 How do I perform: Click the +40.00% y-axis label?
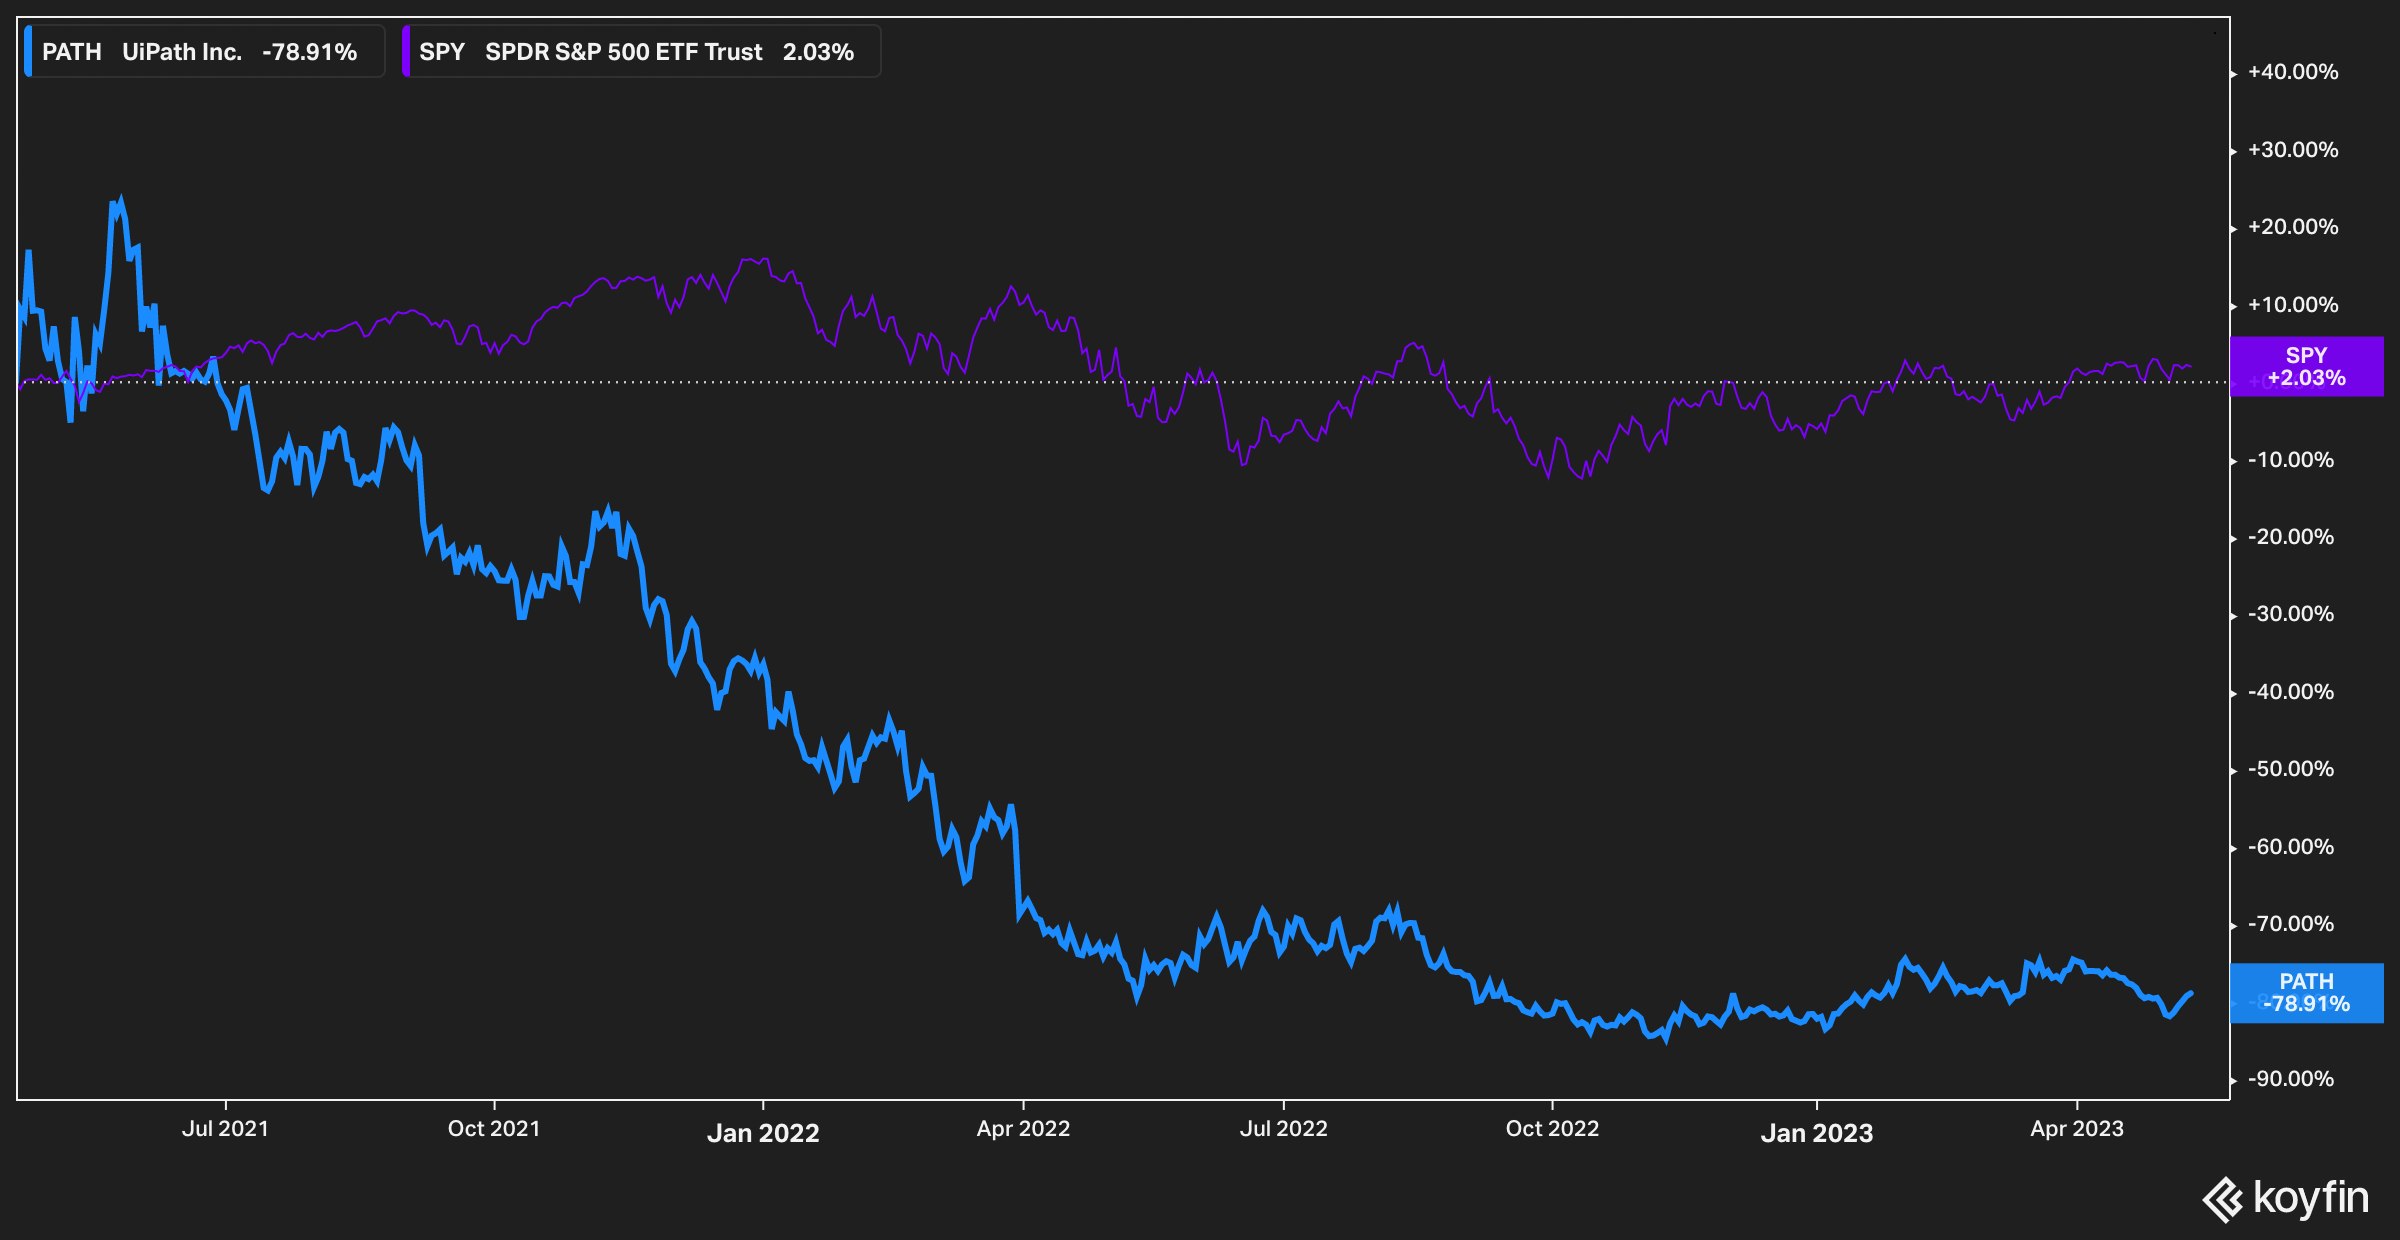[2293, 72]
